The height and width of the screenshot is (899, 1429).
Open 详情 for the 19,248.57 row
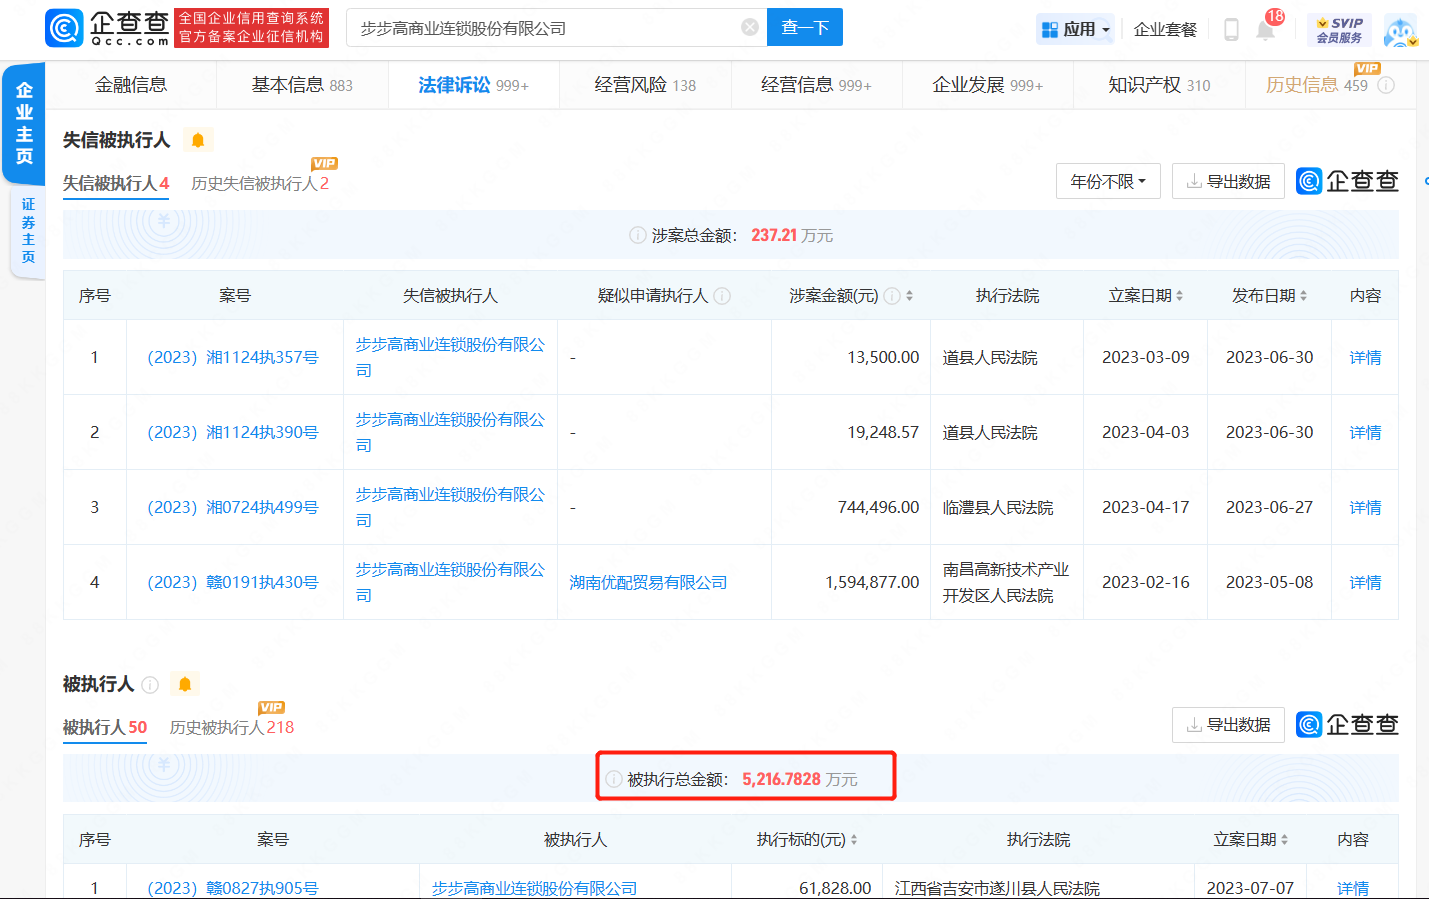pyautogui.click(x=1365, y=432)
